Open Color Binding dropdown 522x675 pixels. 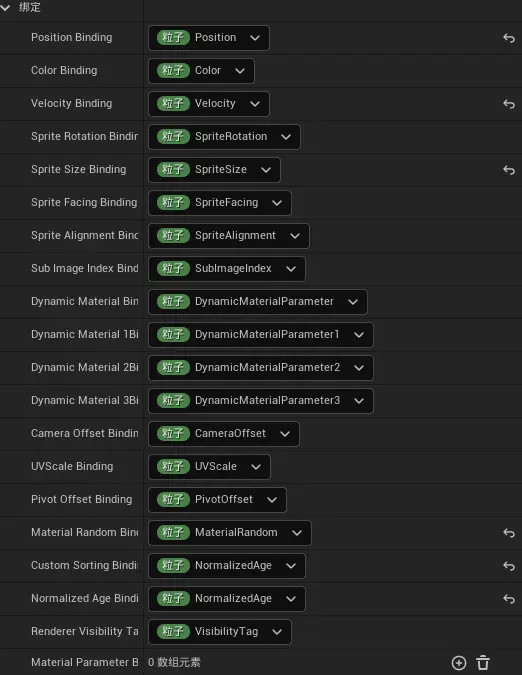coord(201,71)
